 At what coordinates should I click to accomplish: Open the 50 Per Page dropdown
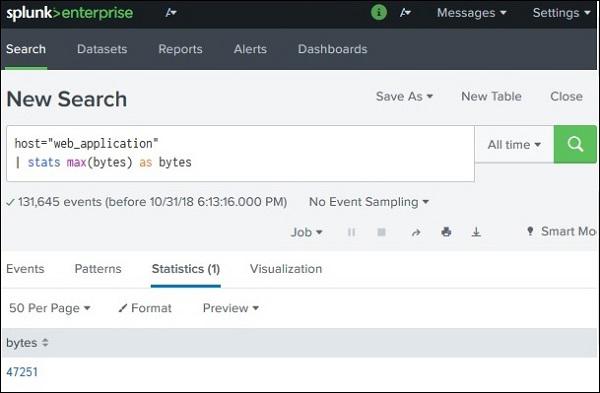coord(49,308)
